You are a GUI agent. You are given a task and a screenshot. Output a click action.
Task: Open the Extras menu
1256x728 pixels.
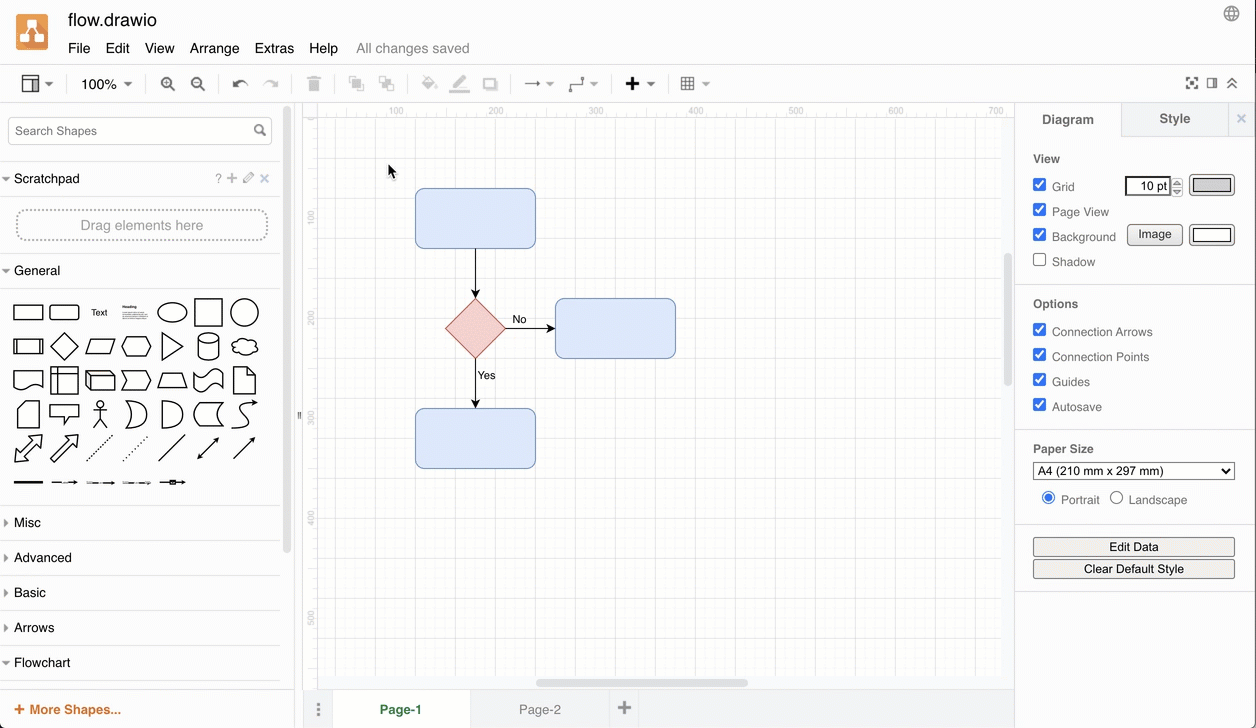pos(274,47)
